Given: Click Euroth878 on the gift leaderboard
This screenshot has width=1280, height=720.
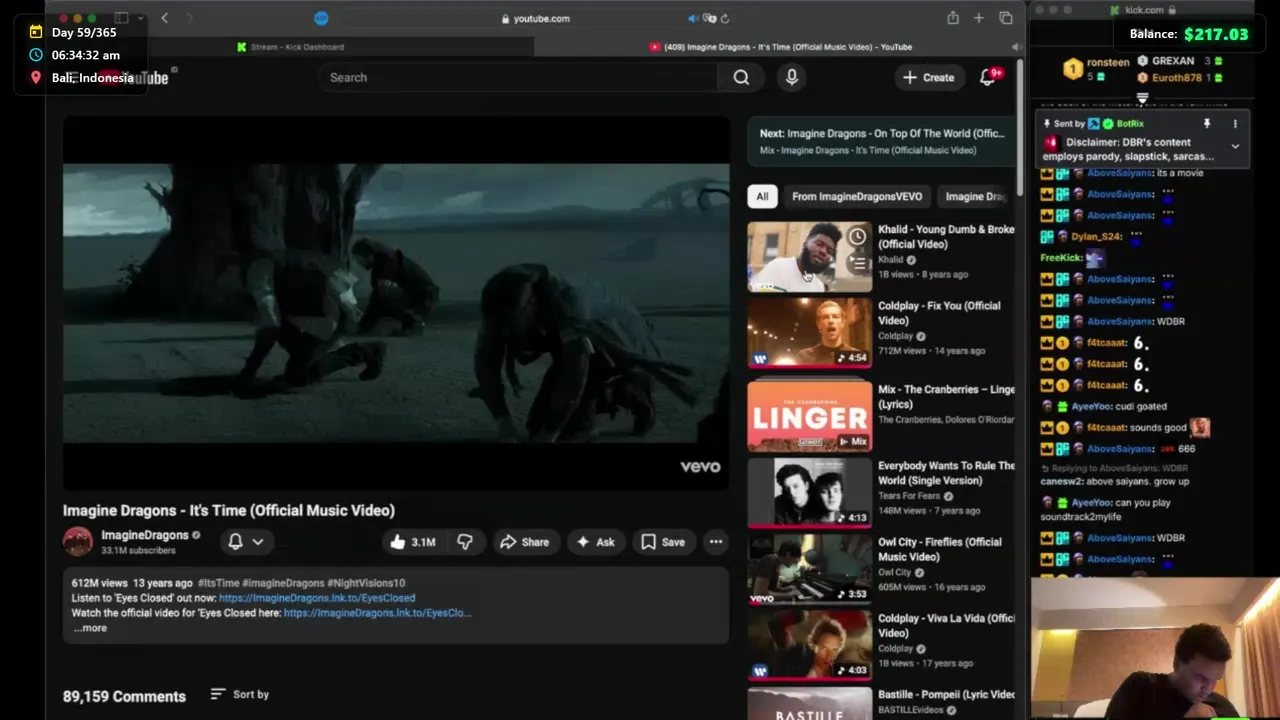Looking at the screenshot, I should point(1176,77).
